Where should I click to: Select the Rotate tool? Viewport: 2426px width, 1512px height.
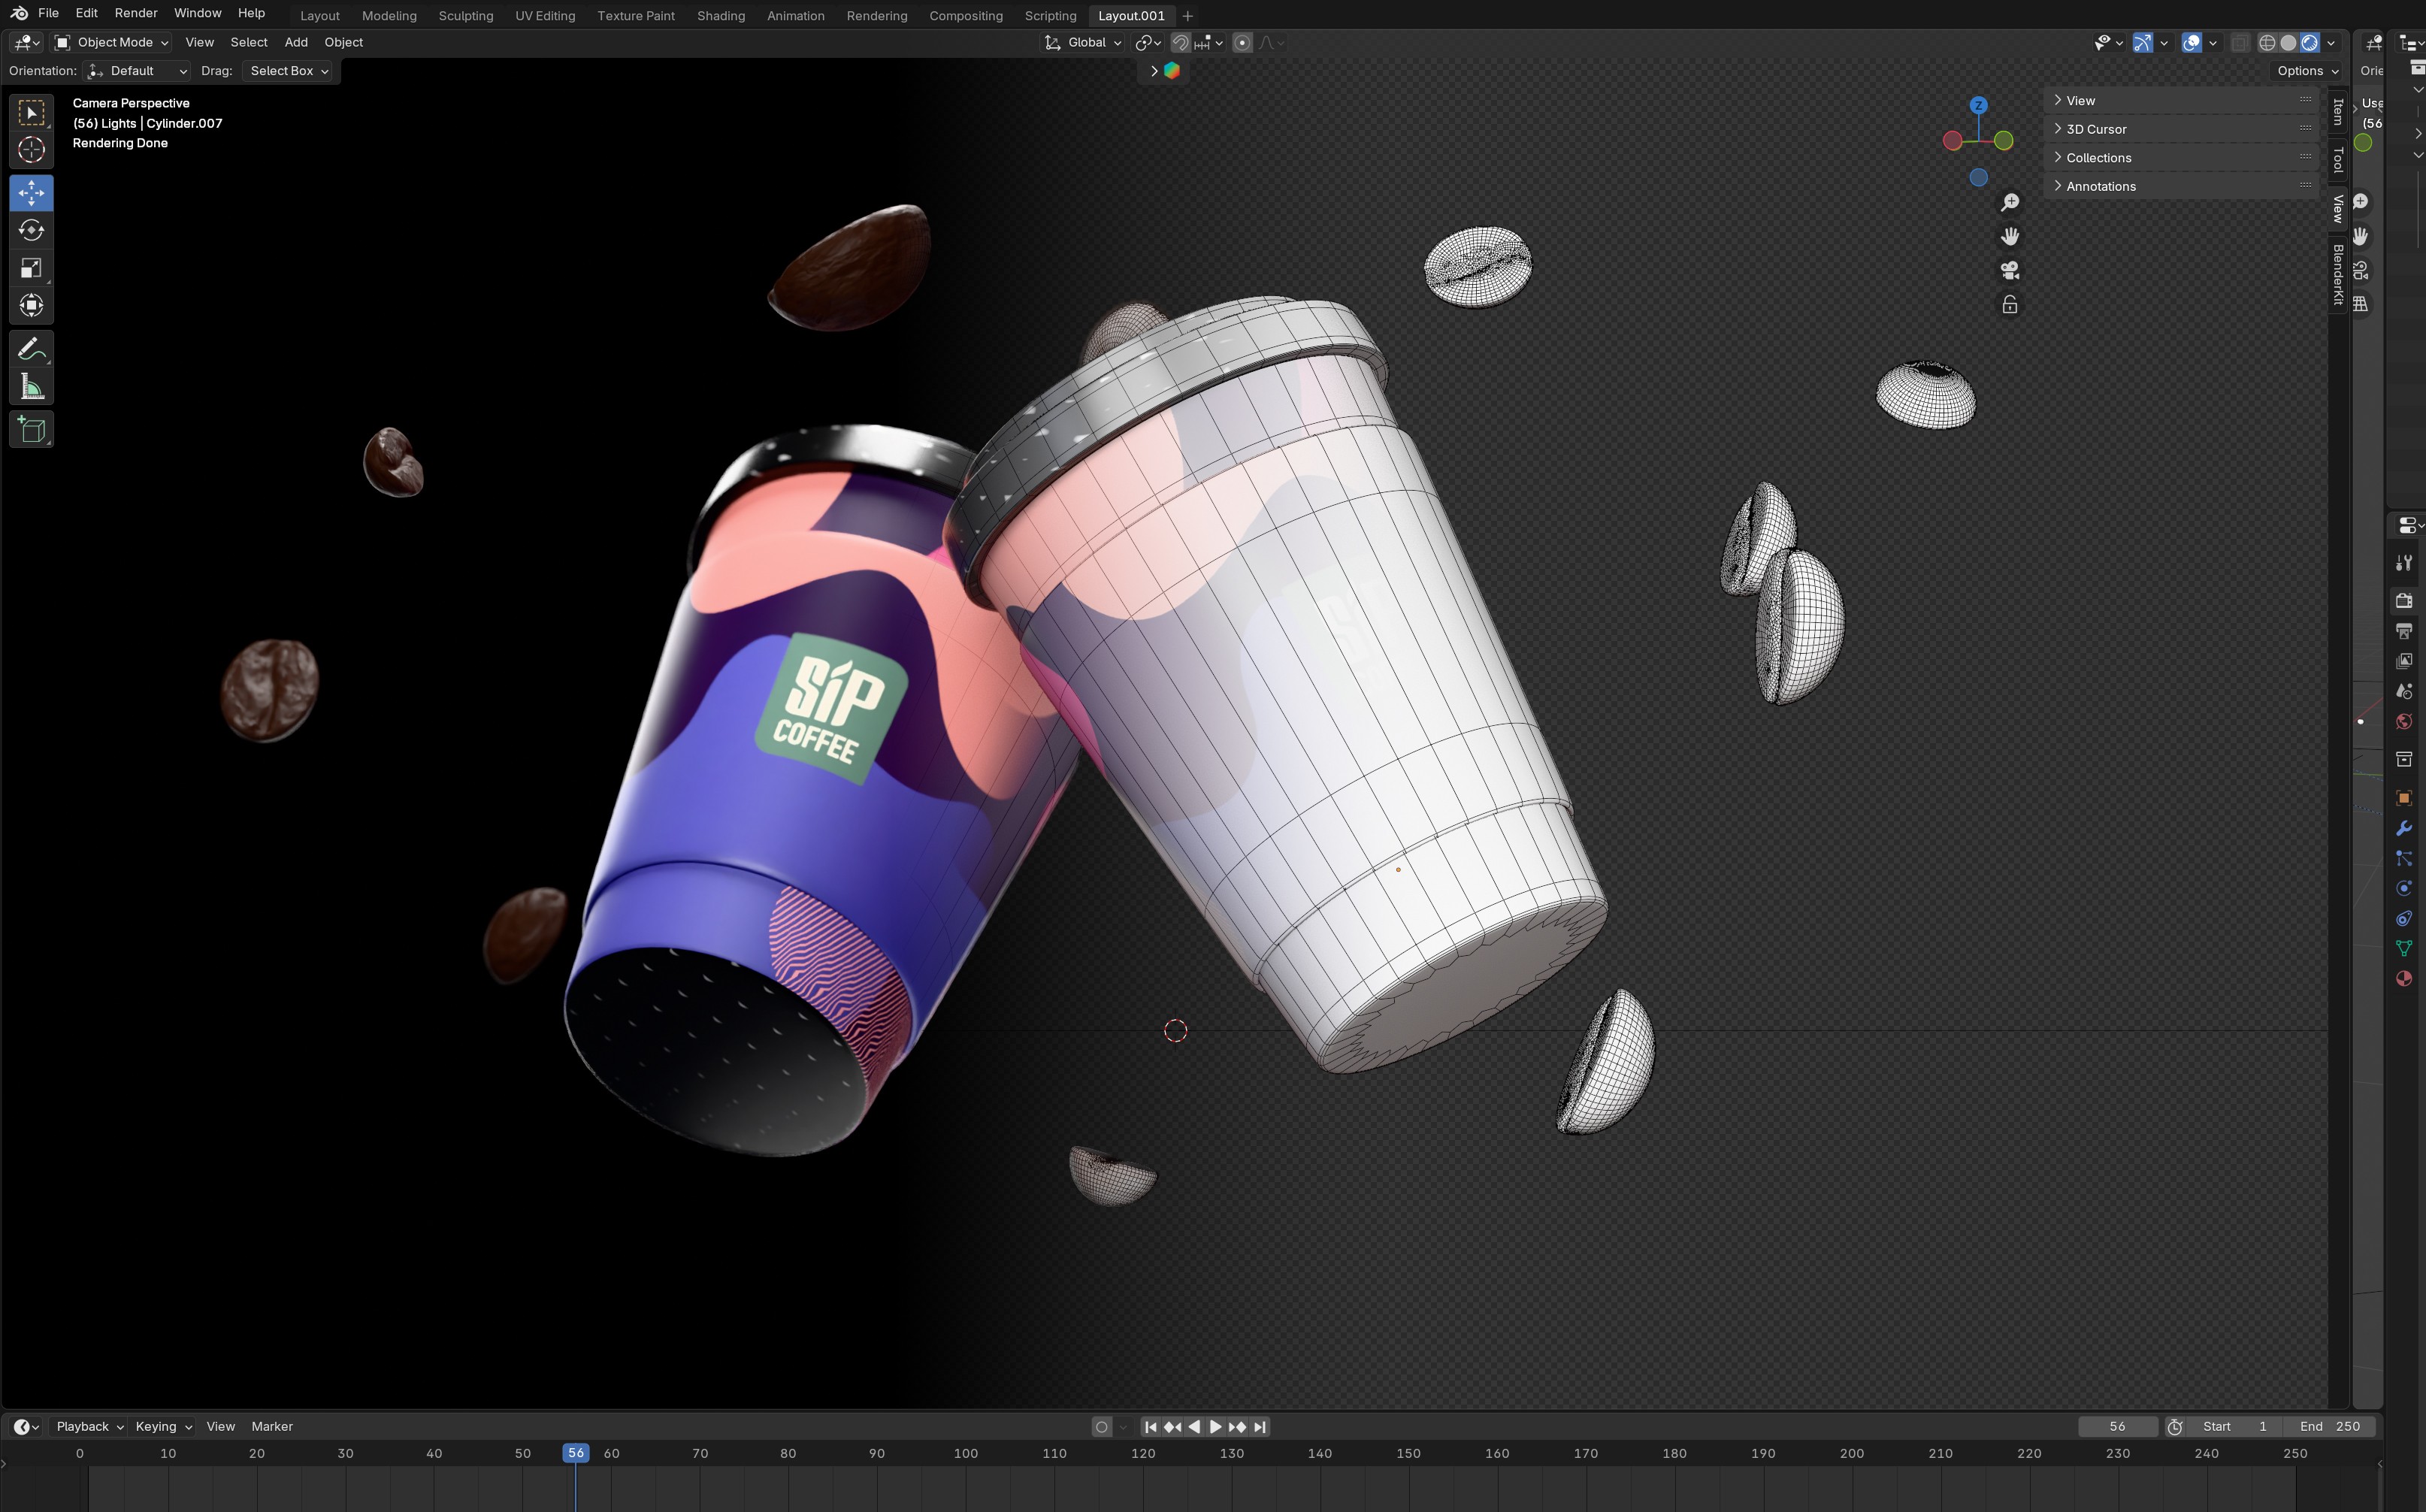[x=31, y=230]
